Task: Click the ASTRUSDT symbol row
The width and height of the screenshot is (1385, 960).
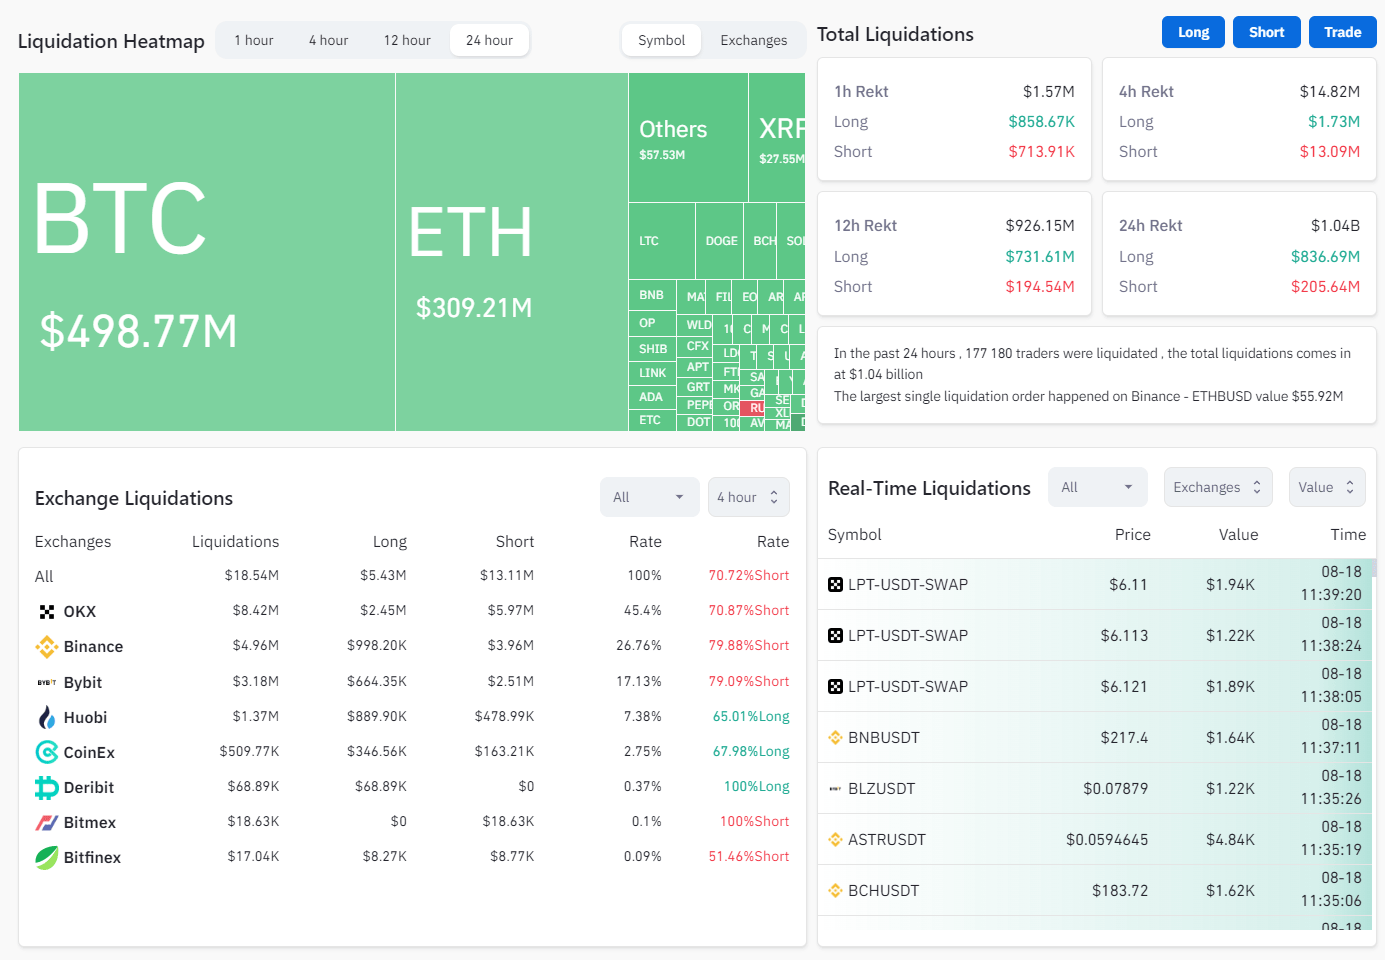Action: click(1096, 839)
